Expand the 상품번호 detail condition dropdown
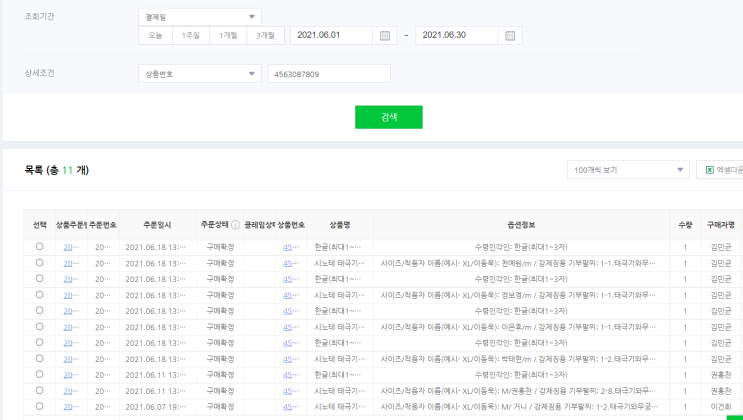The width and height of the screenshot is (743, 420). [199, 73]
